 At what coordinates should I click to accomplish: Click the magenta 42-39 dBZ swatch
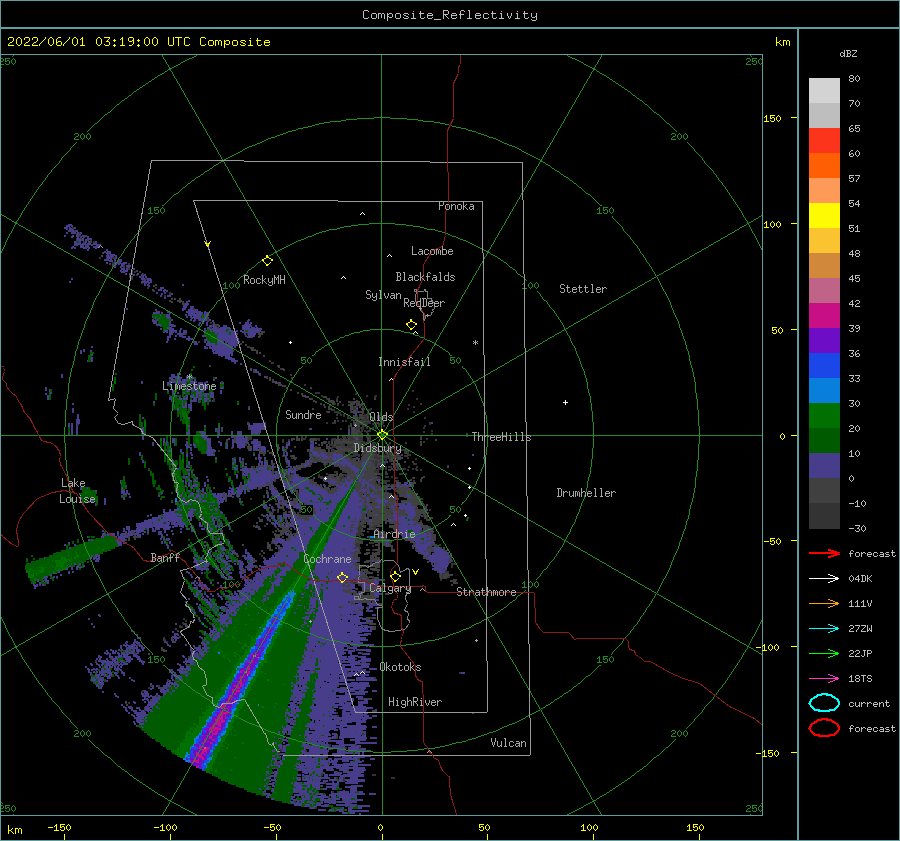[x=824, y=316]
